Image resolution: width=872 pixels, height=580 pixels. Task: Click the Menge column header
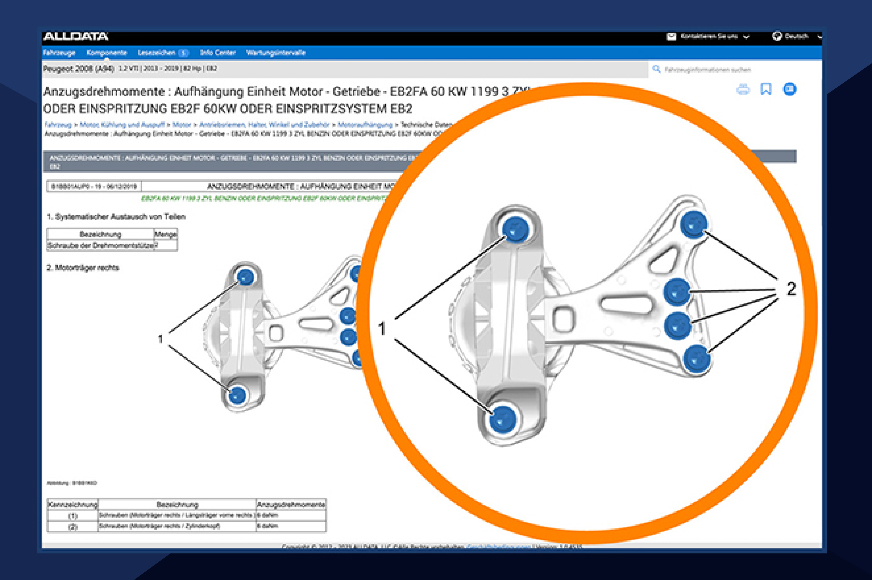click(165, 234)
